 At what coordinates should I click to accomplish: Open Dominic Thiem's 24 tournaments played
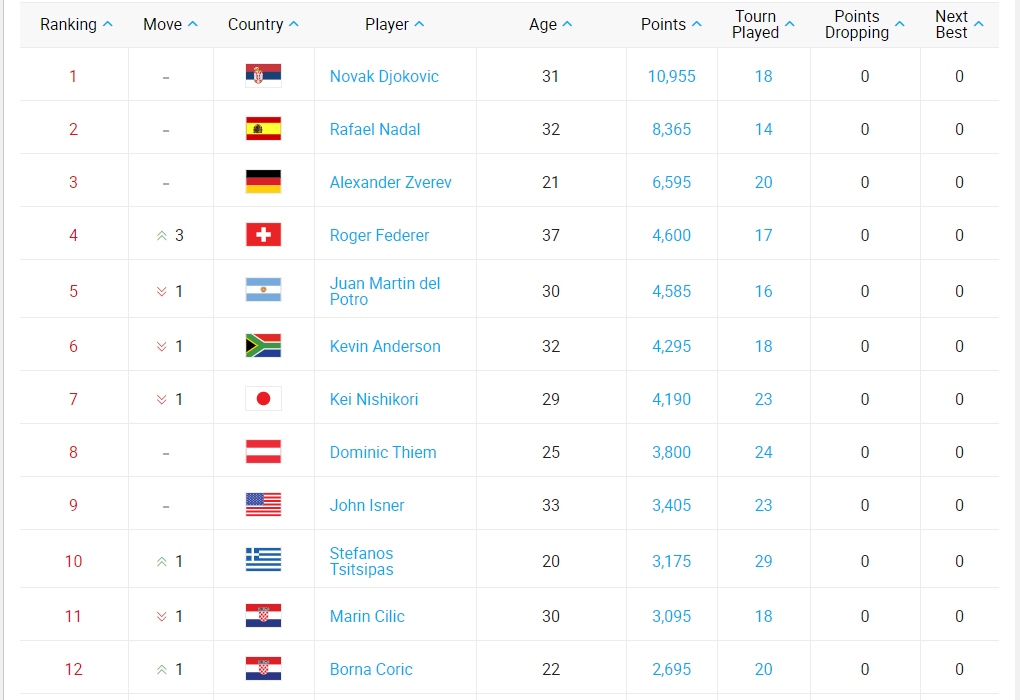coord(763,452)
